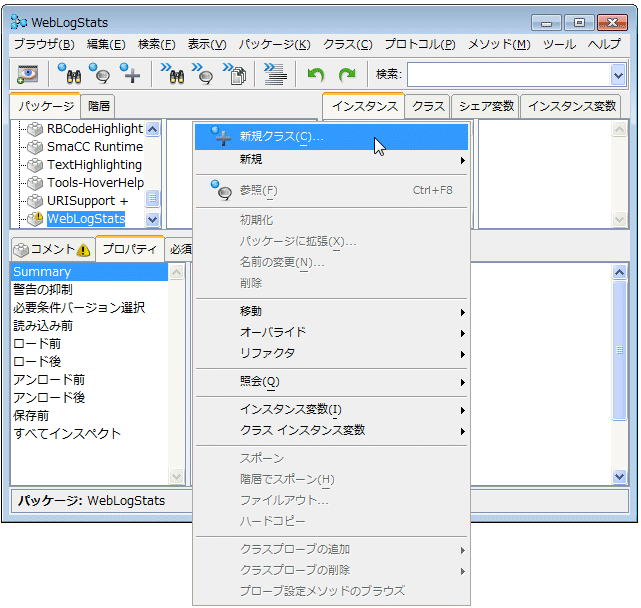Open the パッケージ(K) menu in menu bar
The image size is (641, 608).
[x=274, y=44]
